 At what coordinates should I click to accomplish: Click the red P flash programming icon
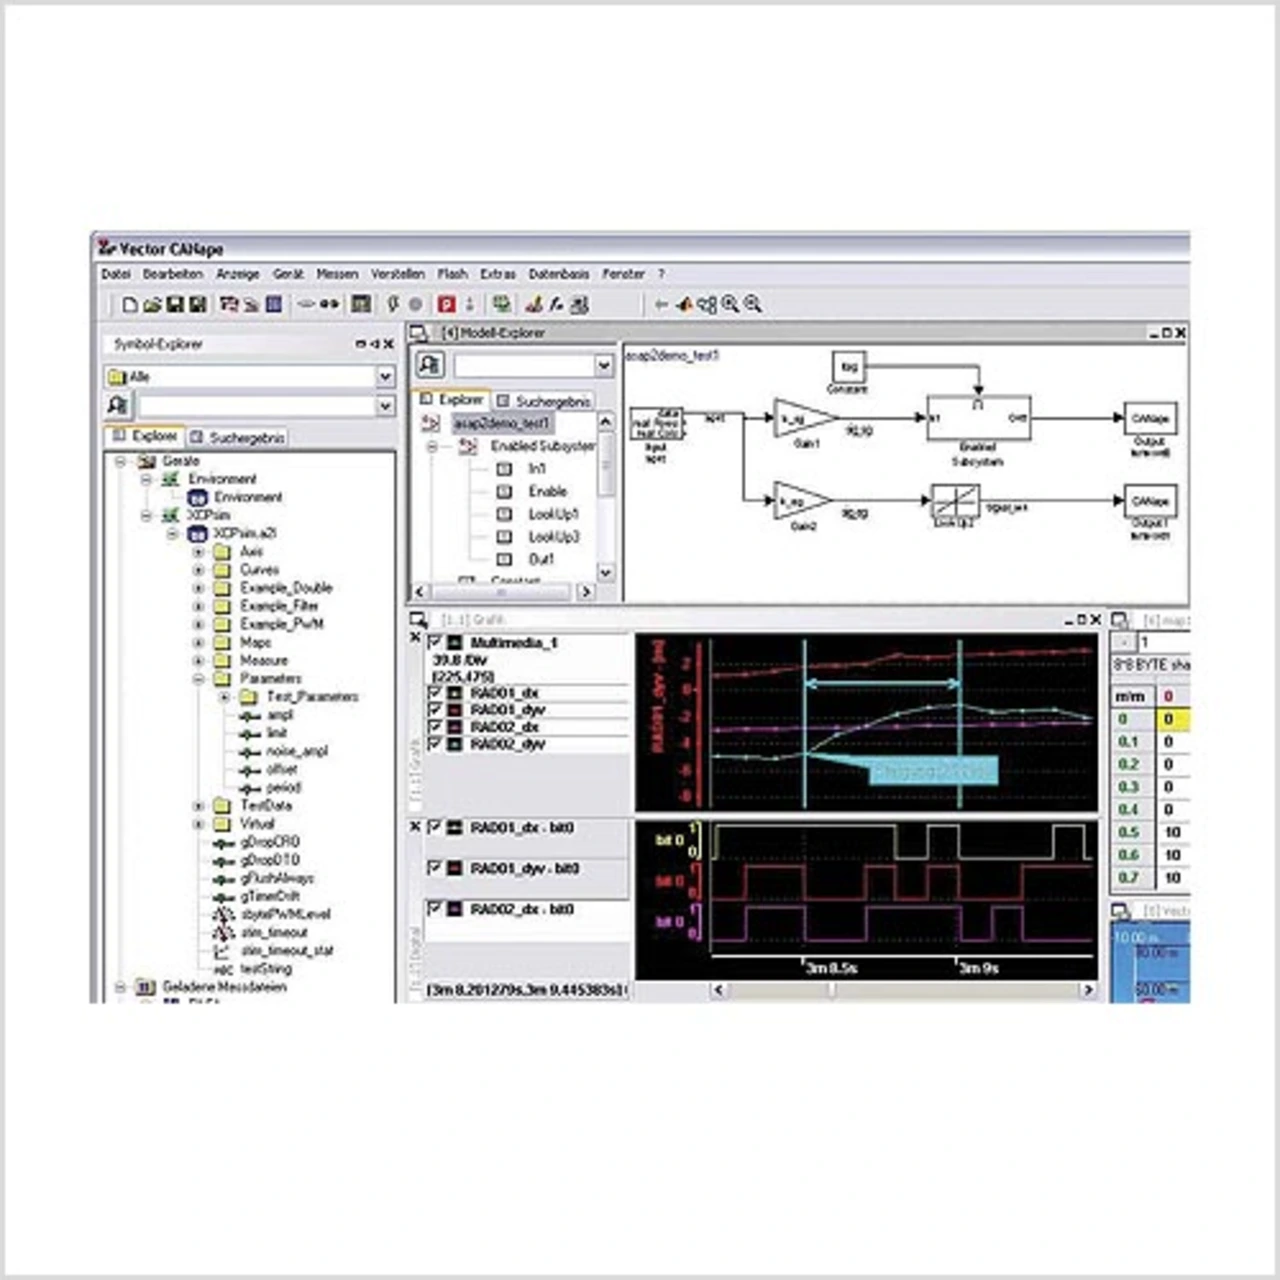(446, 304)
